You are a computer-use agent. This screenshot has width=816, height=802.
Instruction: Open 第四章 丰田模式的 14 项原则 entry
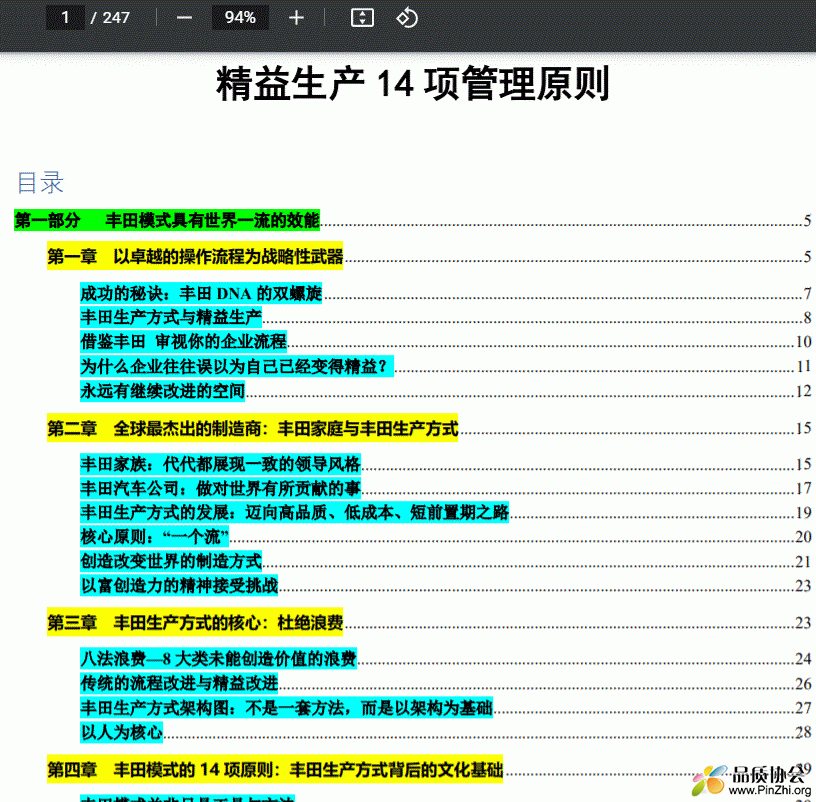click(x=275, y=769)
